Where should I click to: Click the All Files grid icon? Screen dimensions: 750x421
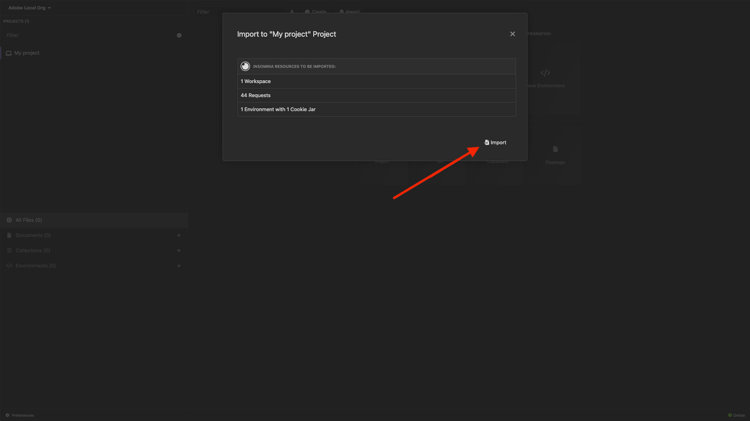pos(9,220)
